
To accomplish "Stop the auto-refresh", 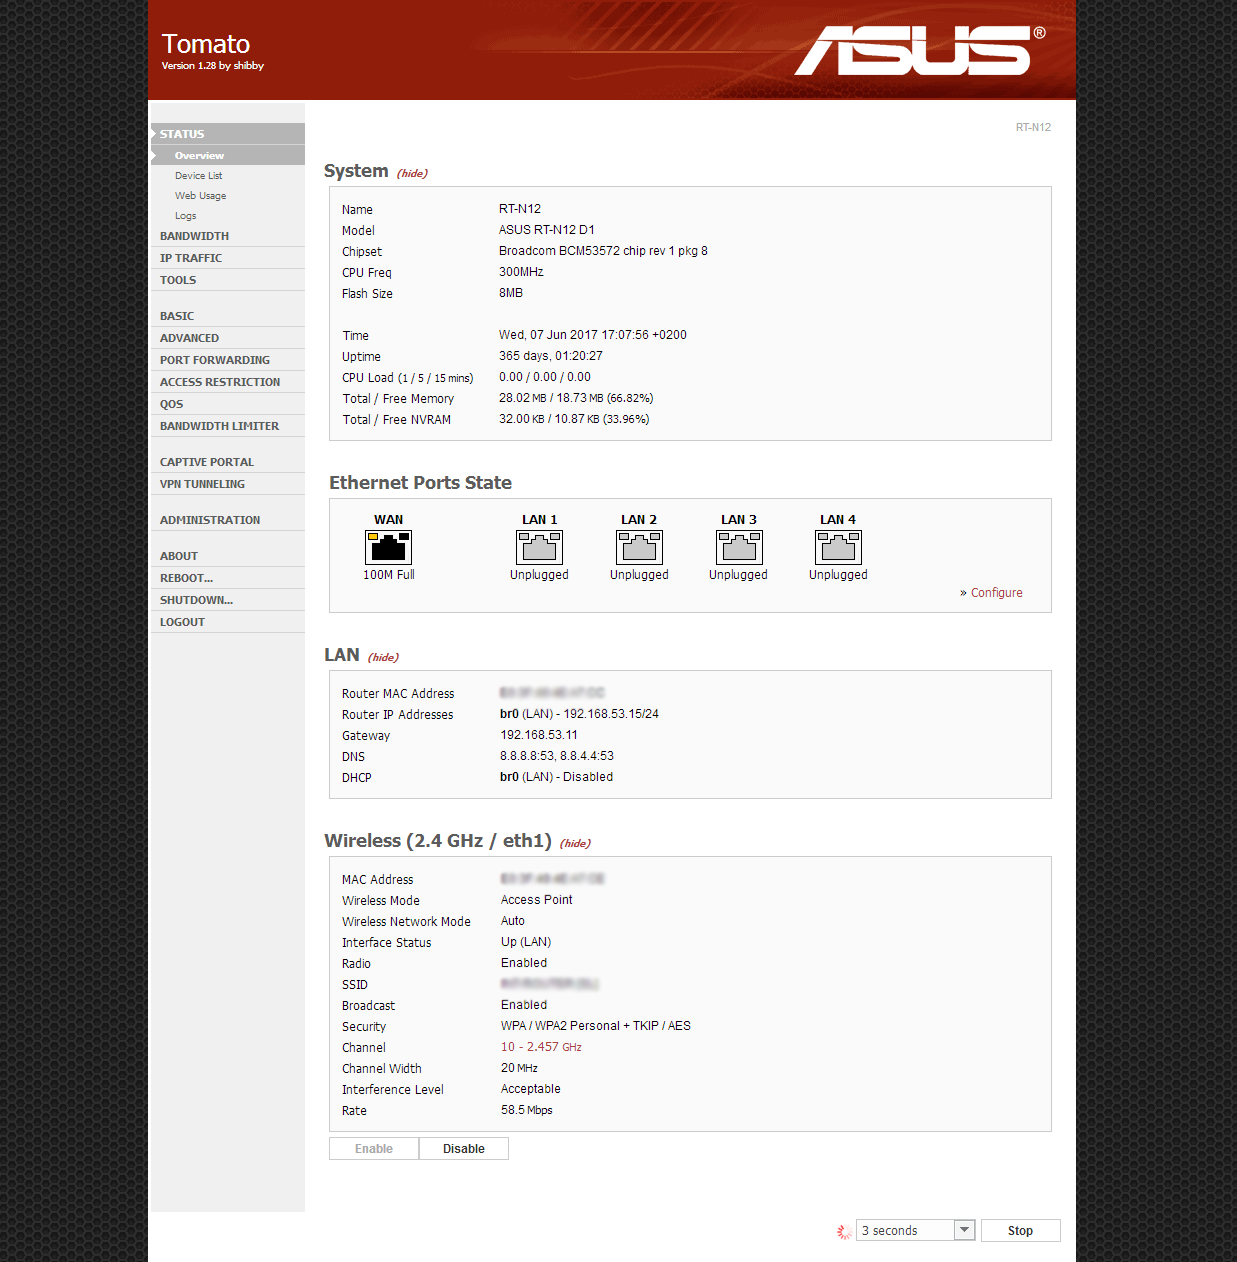I will [1020, 1231].
